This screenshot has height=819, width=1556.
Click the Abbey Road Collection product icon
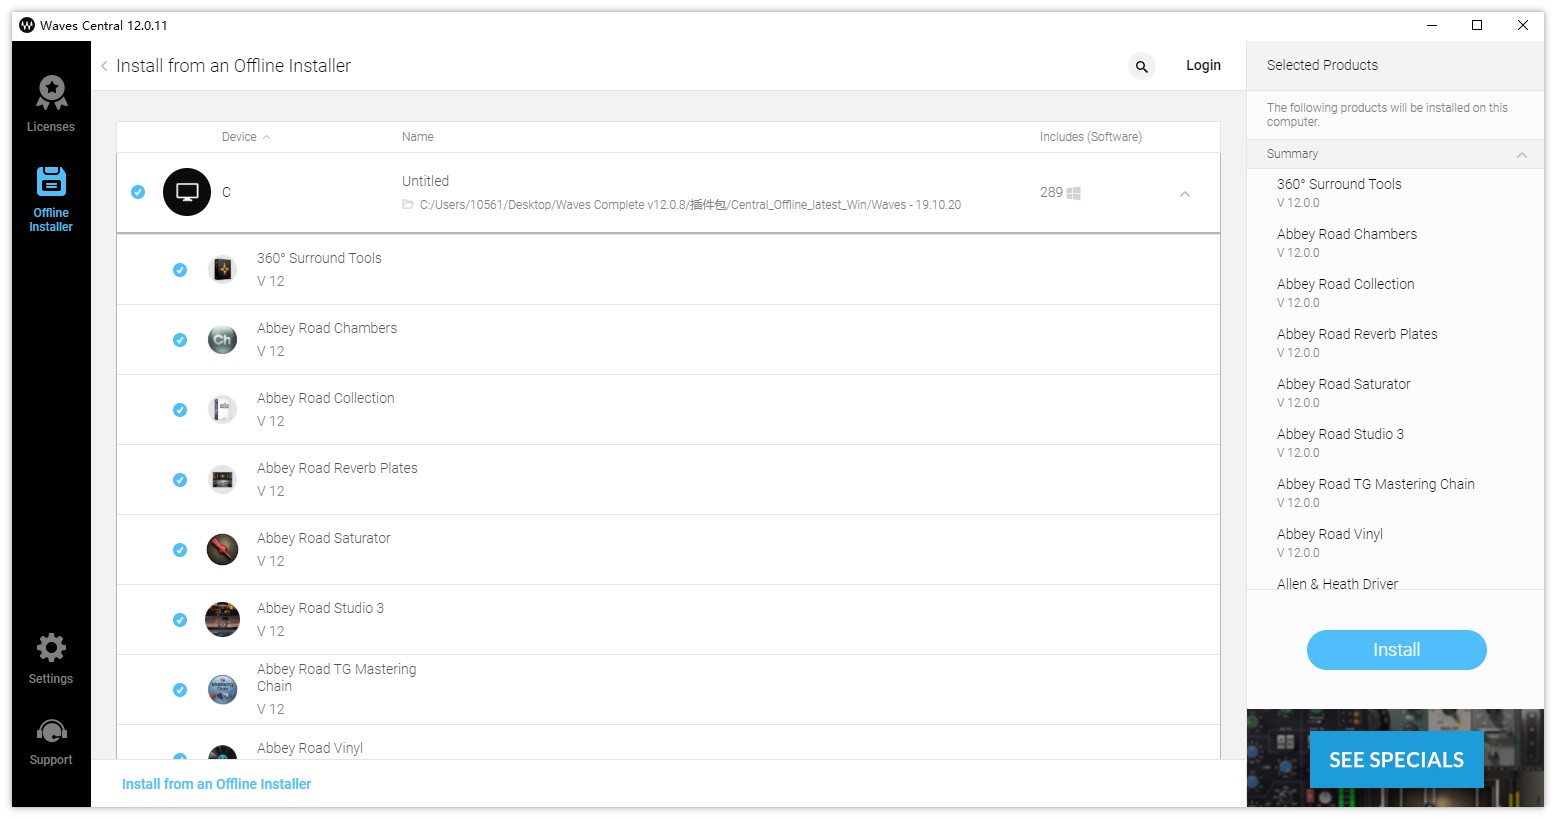(223, 409)
